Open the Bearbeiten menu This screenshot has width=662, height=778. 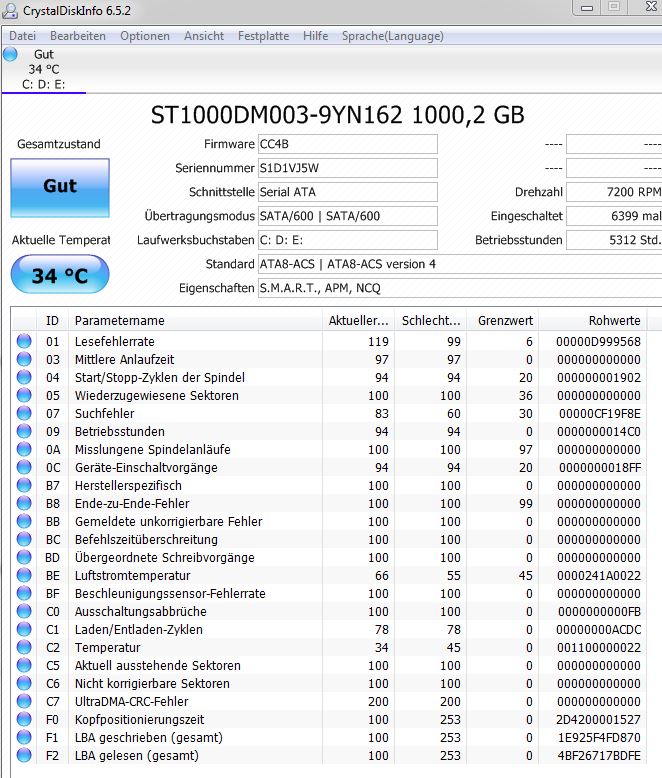pos(78,36)
